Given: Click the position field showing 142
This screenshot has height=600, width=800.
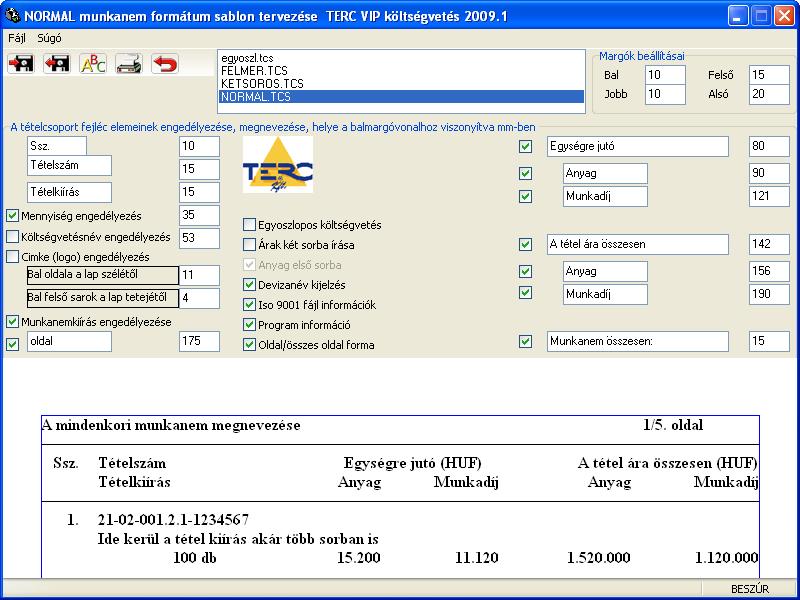Looking at the screenshot, I should (769, 244).
